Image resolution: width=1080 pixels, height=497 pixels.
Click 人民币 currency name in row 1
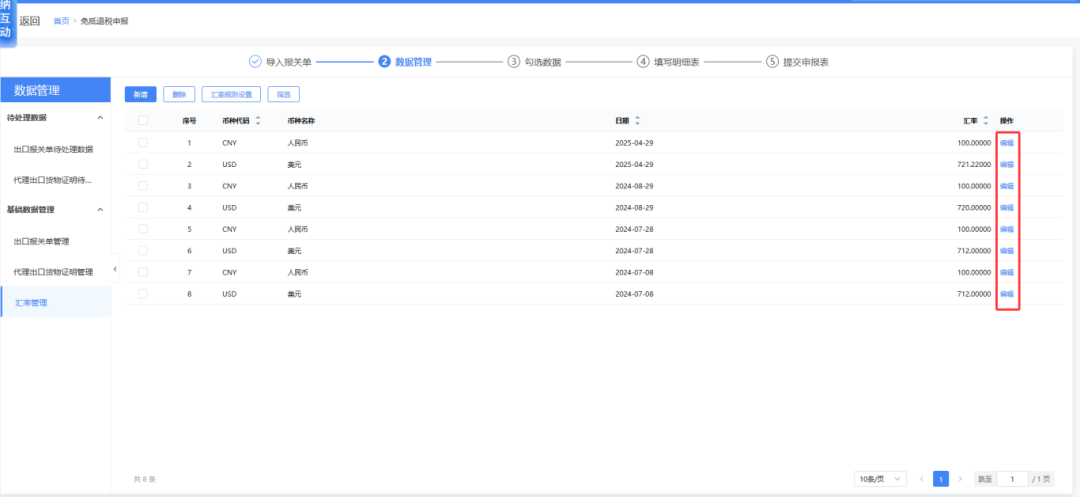pyautogui.click(x=298, y=142)
